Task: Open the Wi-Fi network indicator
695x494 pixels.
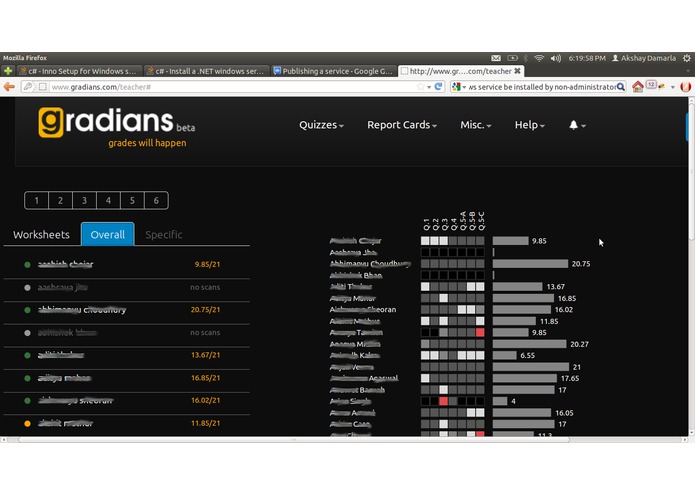Action: pyautogui.click(x=539, y=58)
